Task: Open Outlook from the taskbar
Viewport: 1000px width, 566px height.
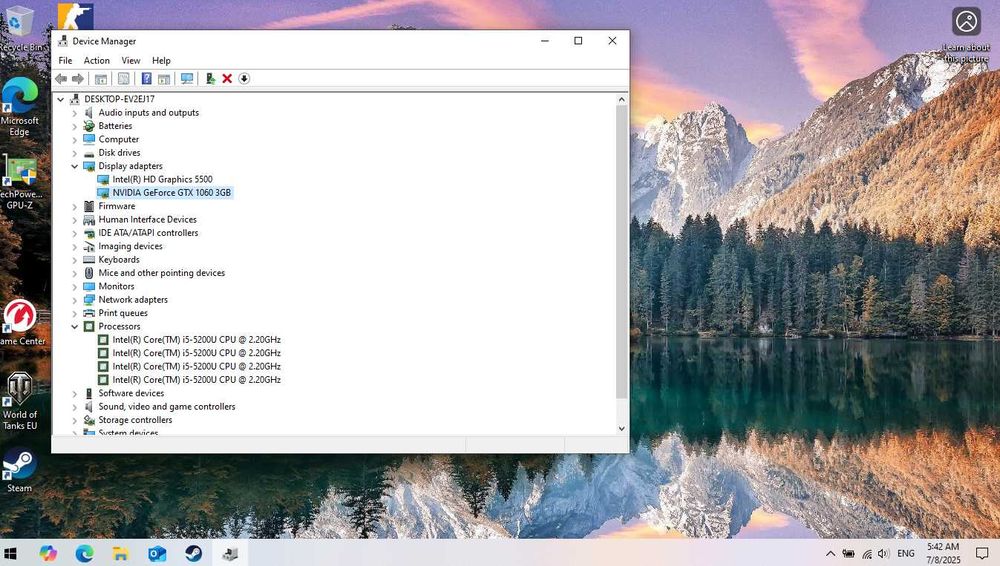Action: click(157, 553)
